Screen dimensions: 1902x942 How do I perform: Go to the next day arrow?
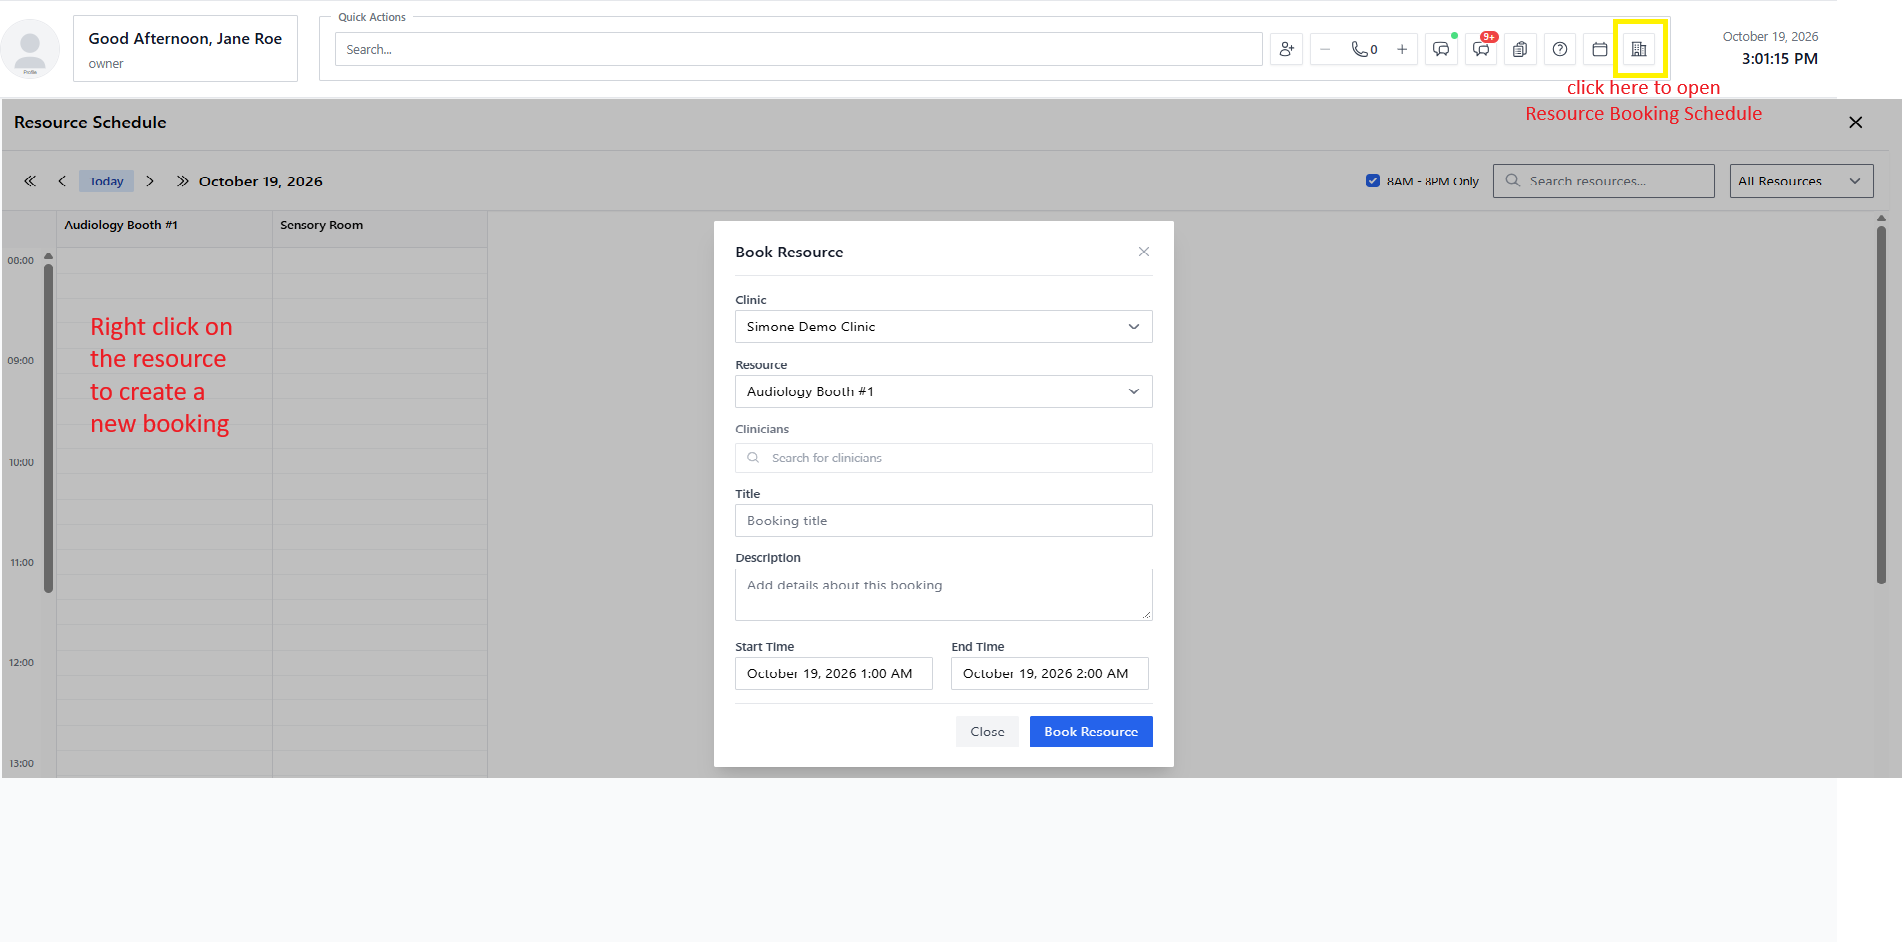coord(150,181)
